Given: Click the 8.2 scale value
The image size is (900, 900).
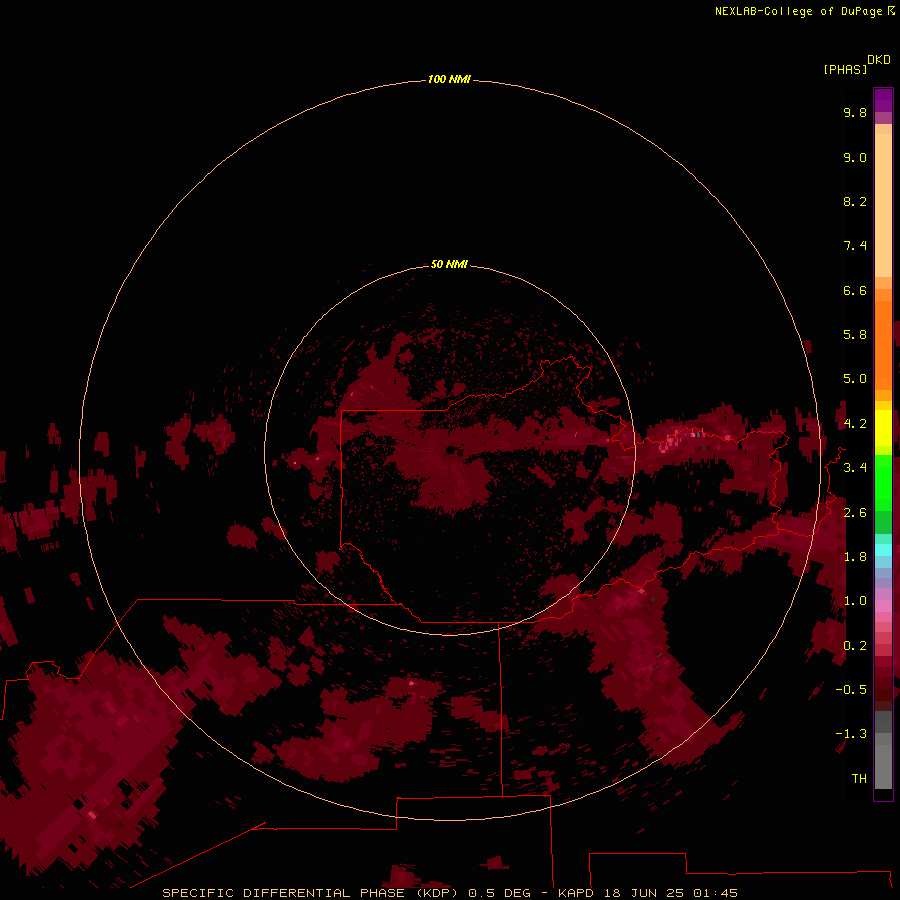Looking at the screenshot, I should pyautogui.click(x=855, y=202).
